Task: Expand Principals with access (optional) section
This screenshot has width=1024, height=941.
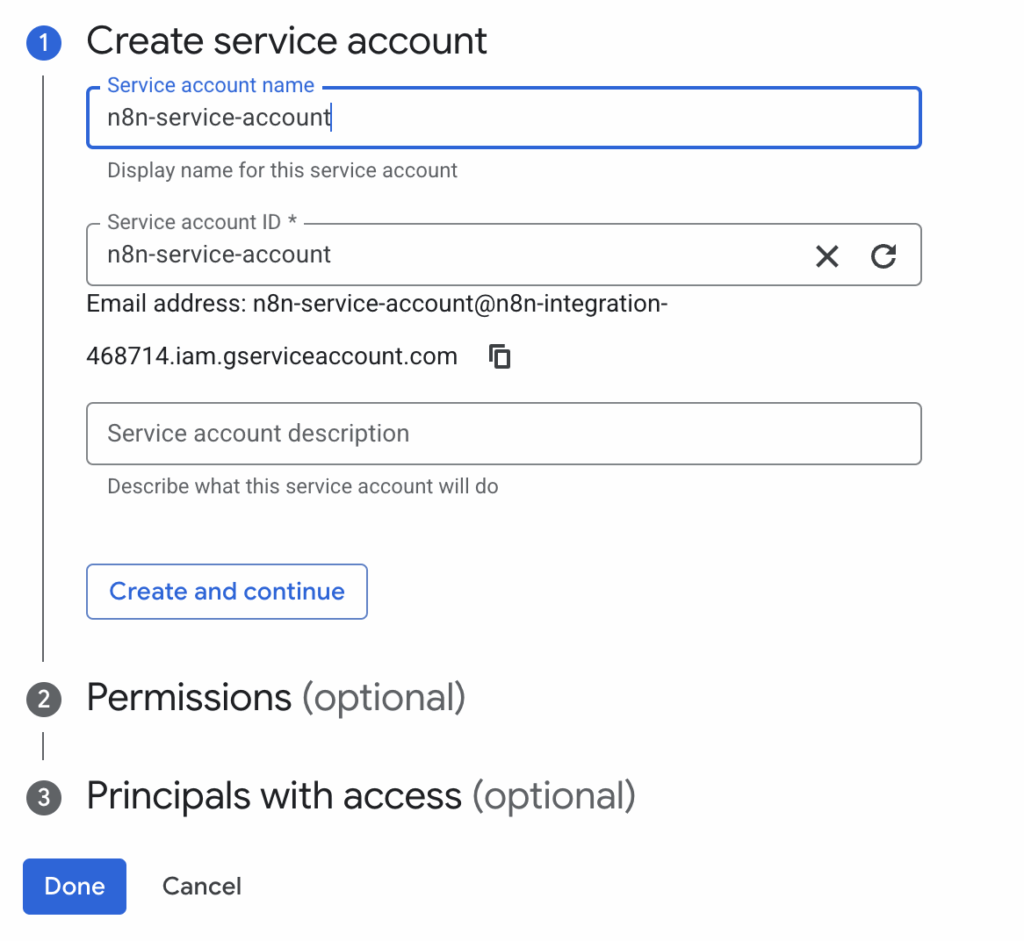Action: [x=360, y=796]
